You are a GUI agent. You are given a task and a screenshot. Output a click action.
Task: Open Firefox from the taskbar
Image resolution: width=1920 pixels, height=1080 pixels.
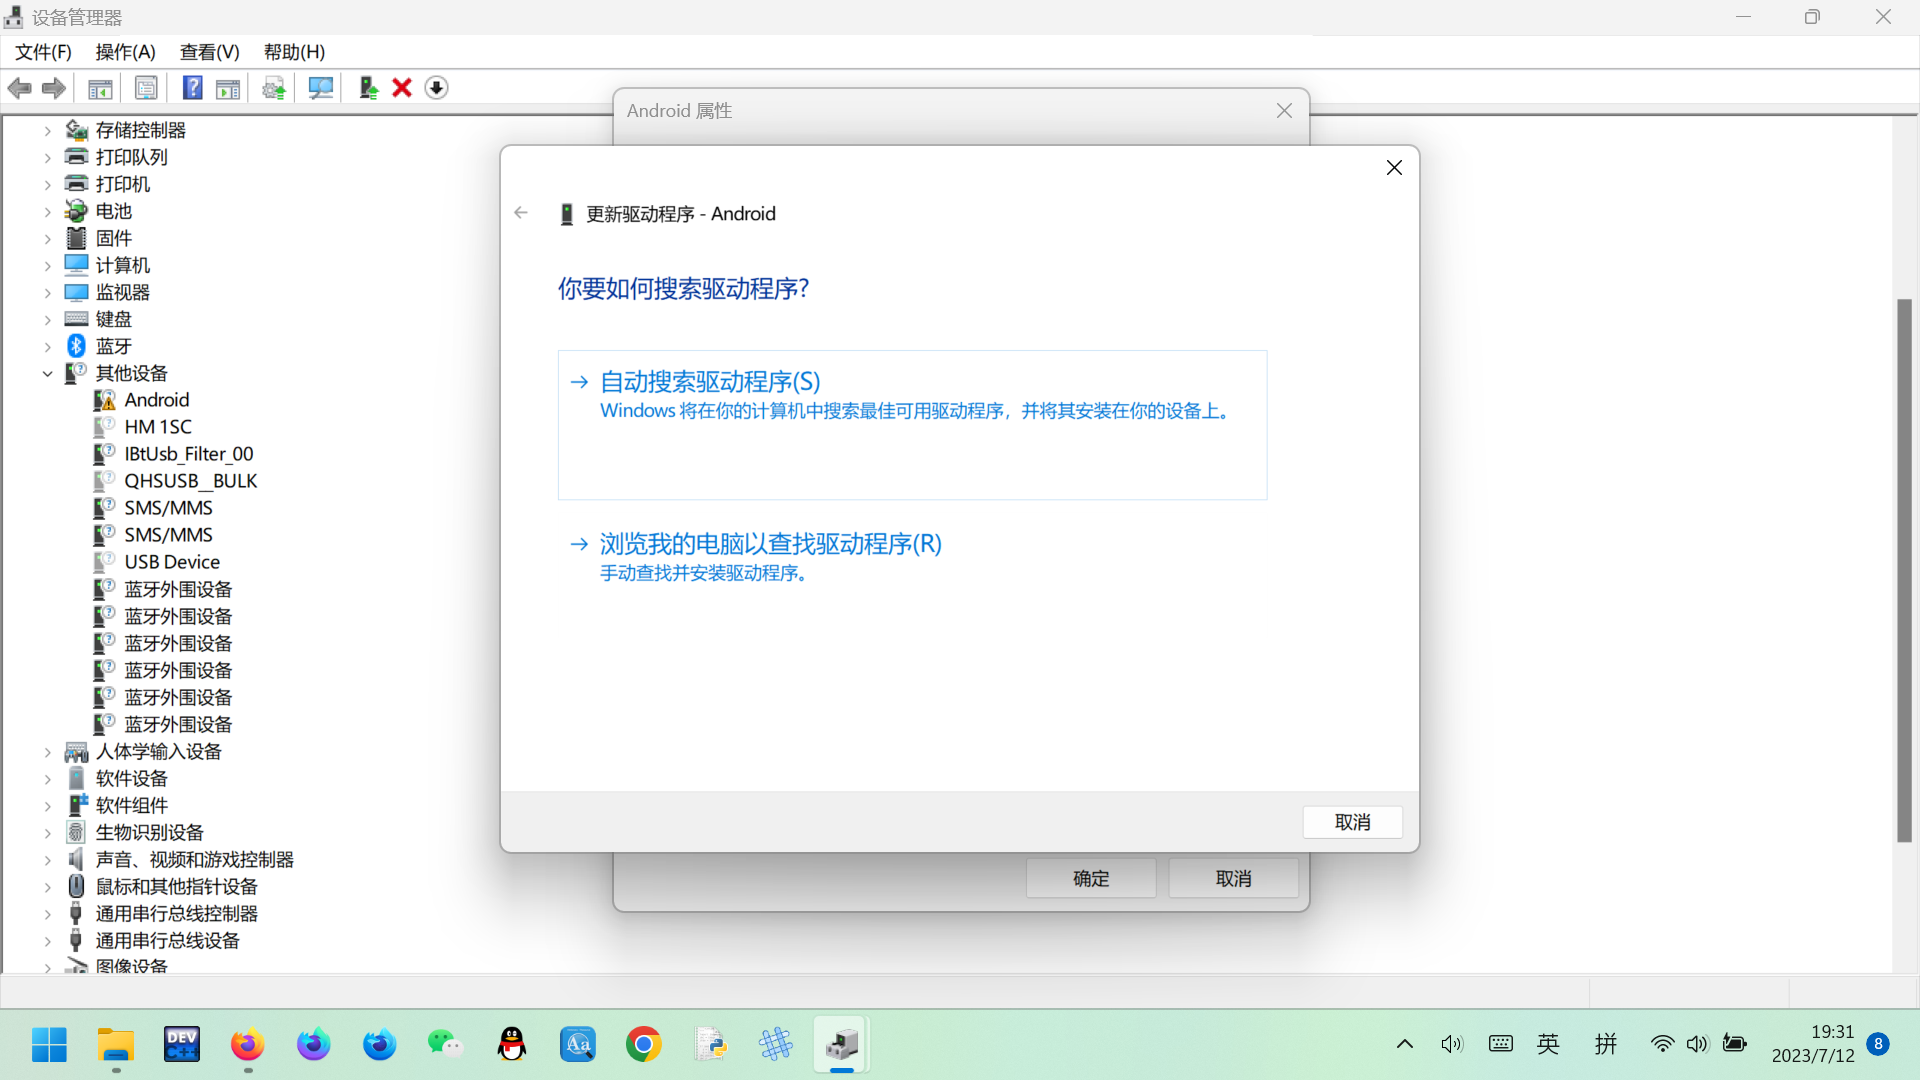coord(248,1045)
